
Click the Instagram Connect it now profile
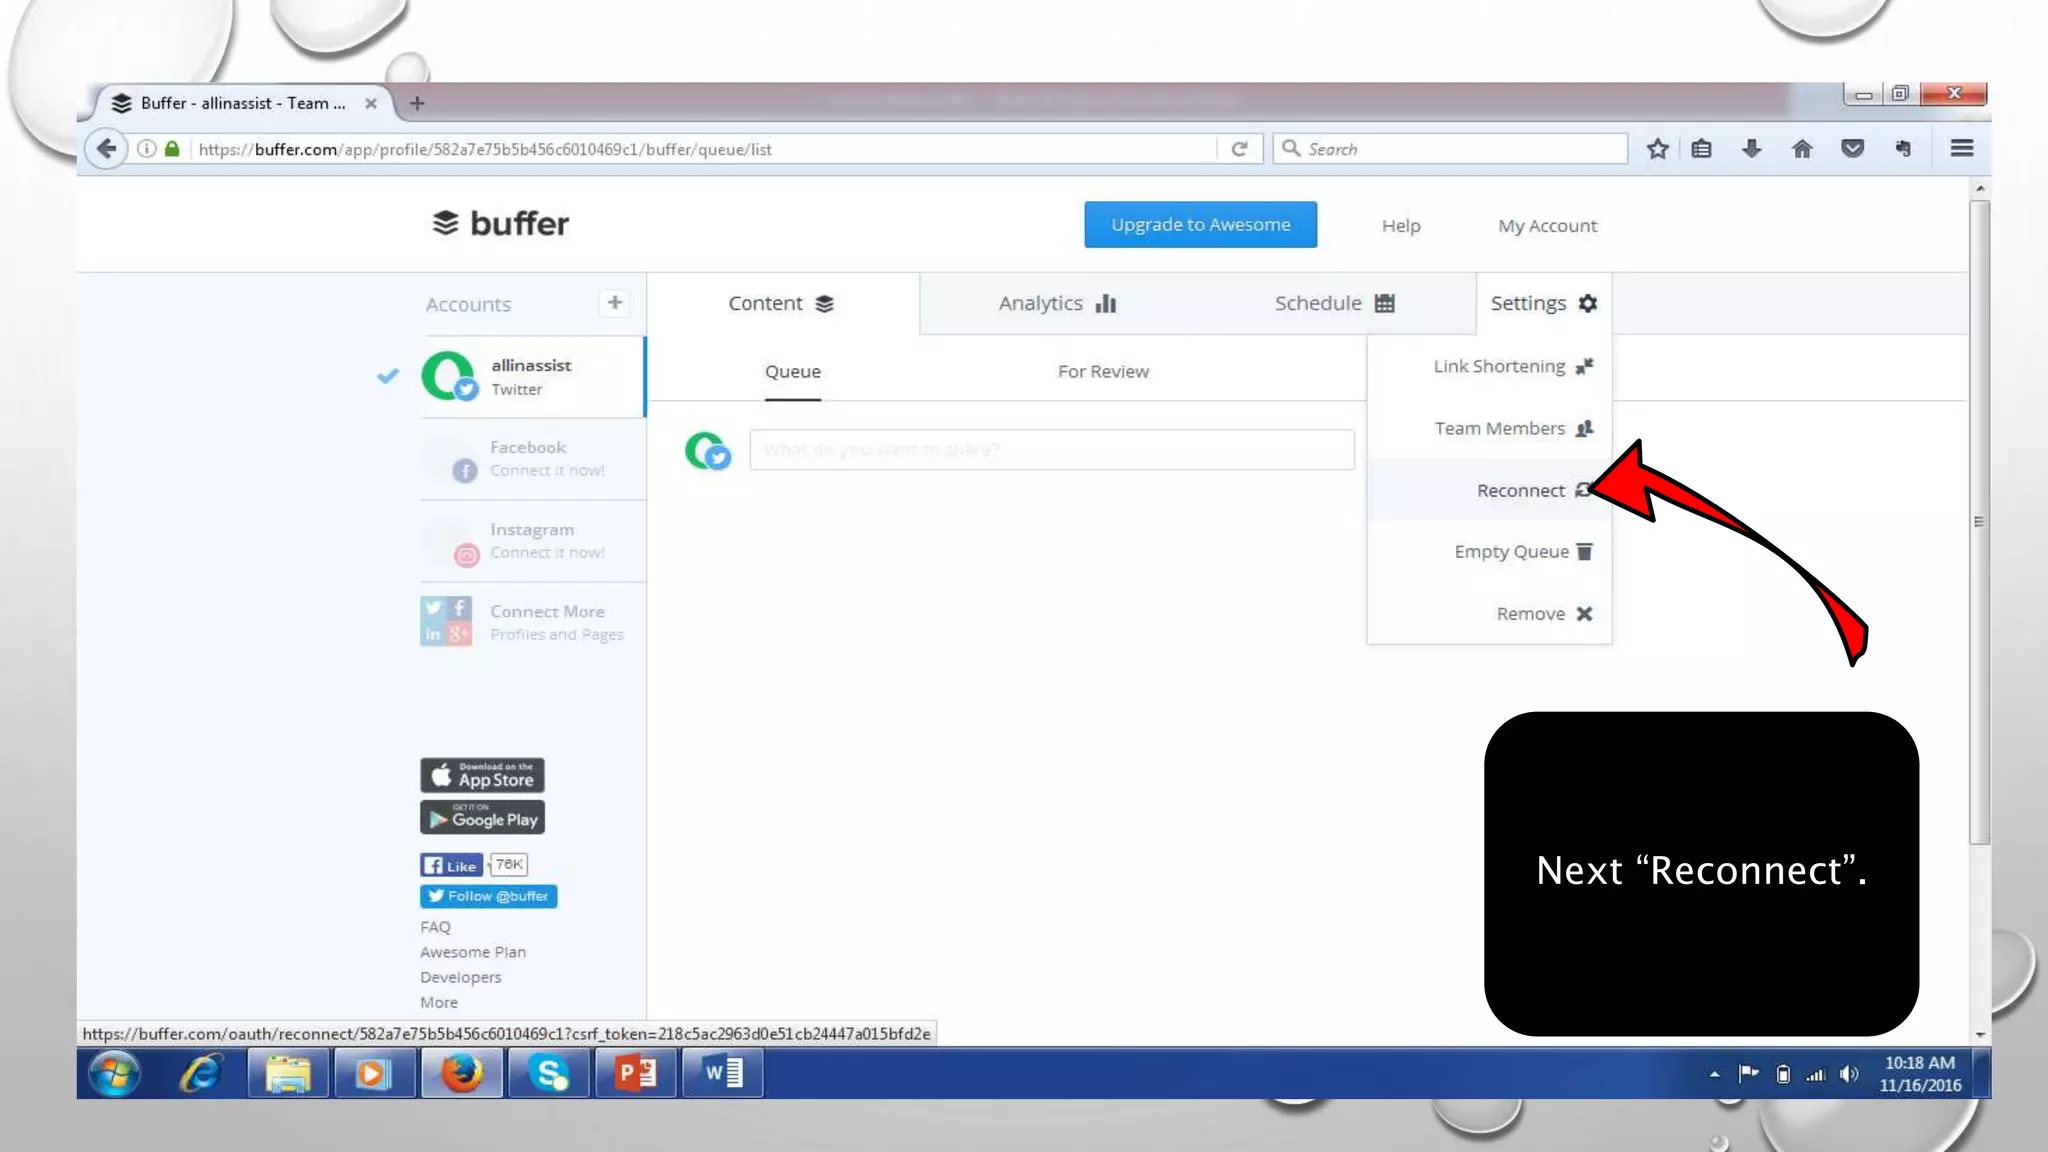click(531, 541)
